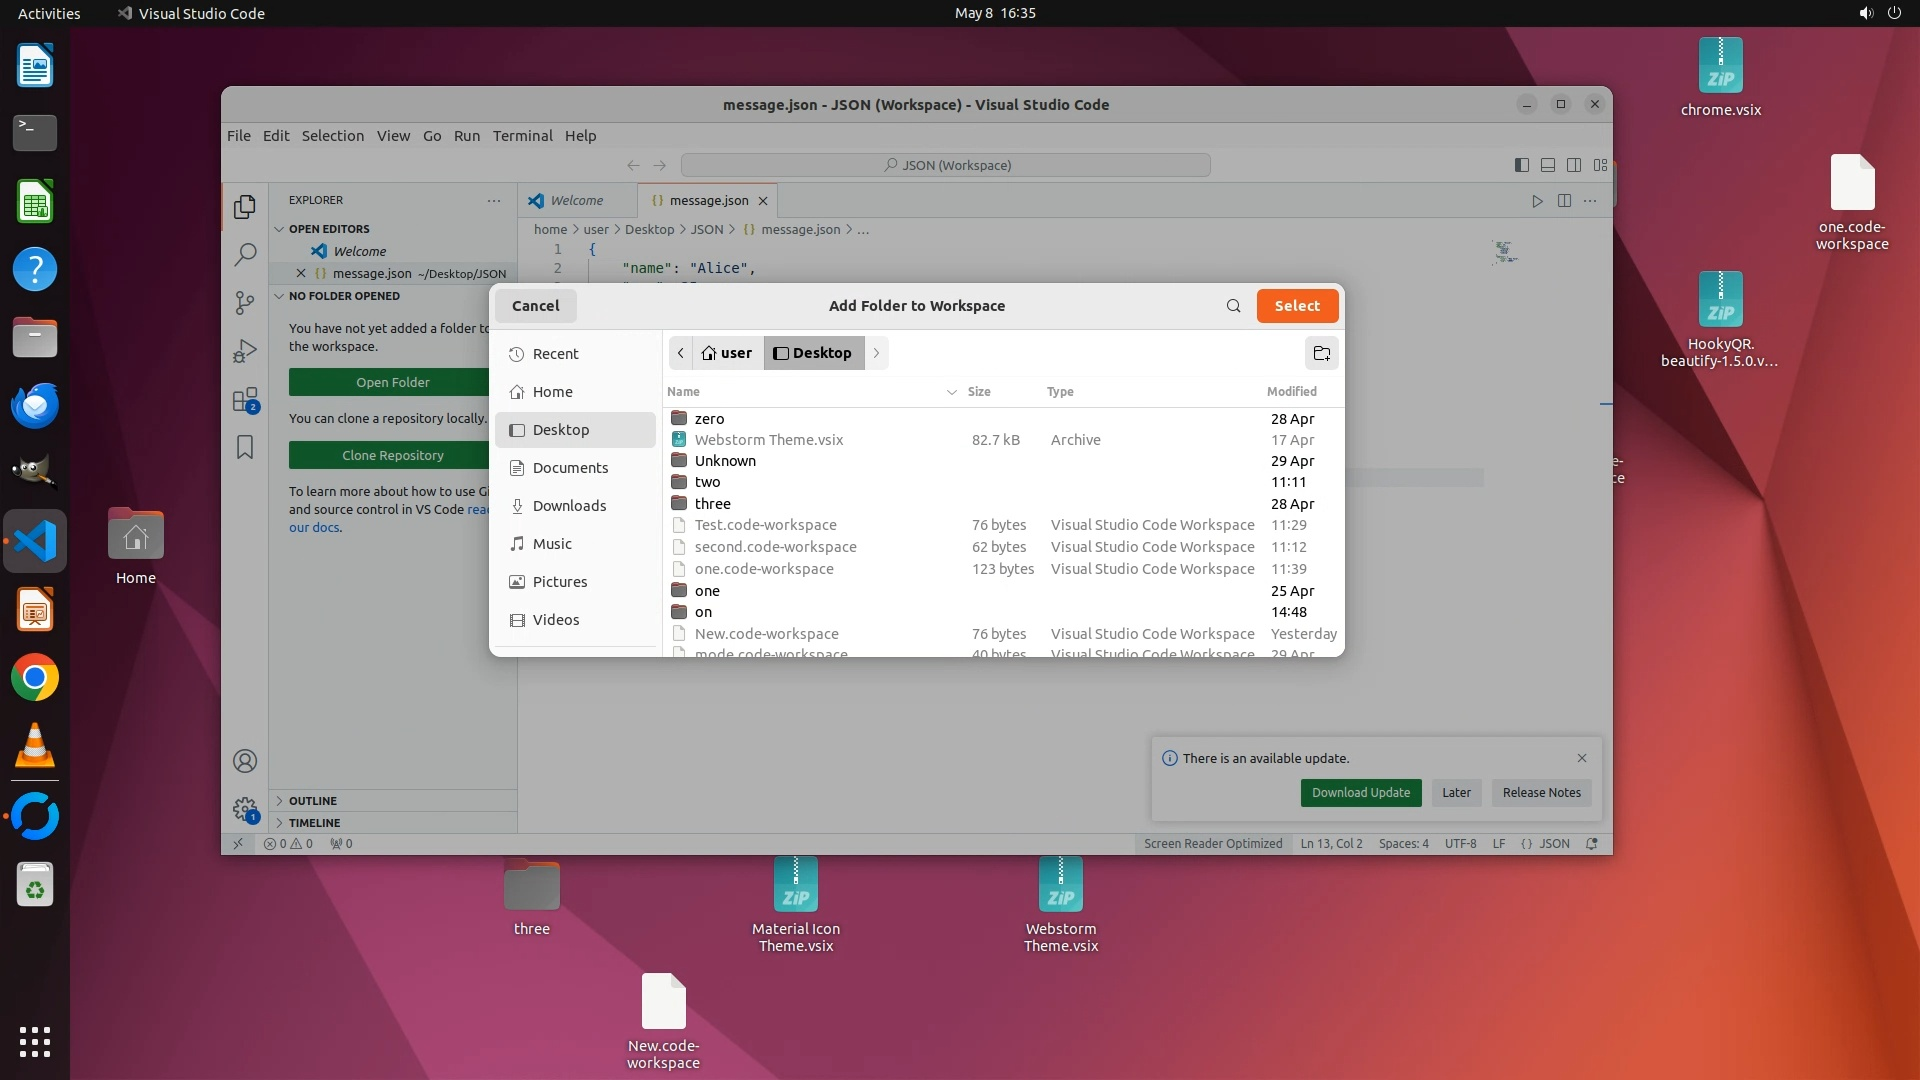
Task: Open the Terminal menu
Action: [522, 136]
